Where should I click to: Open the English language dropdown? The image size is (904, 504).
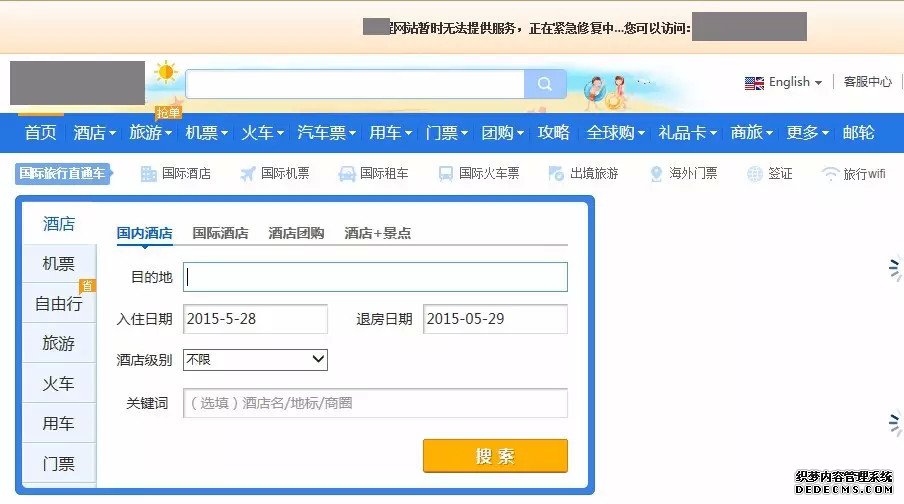tap(784, 83)
